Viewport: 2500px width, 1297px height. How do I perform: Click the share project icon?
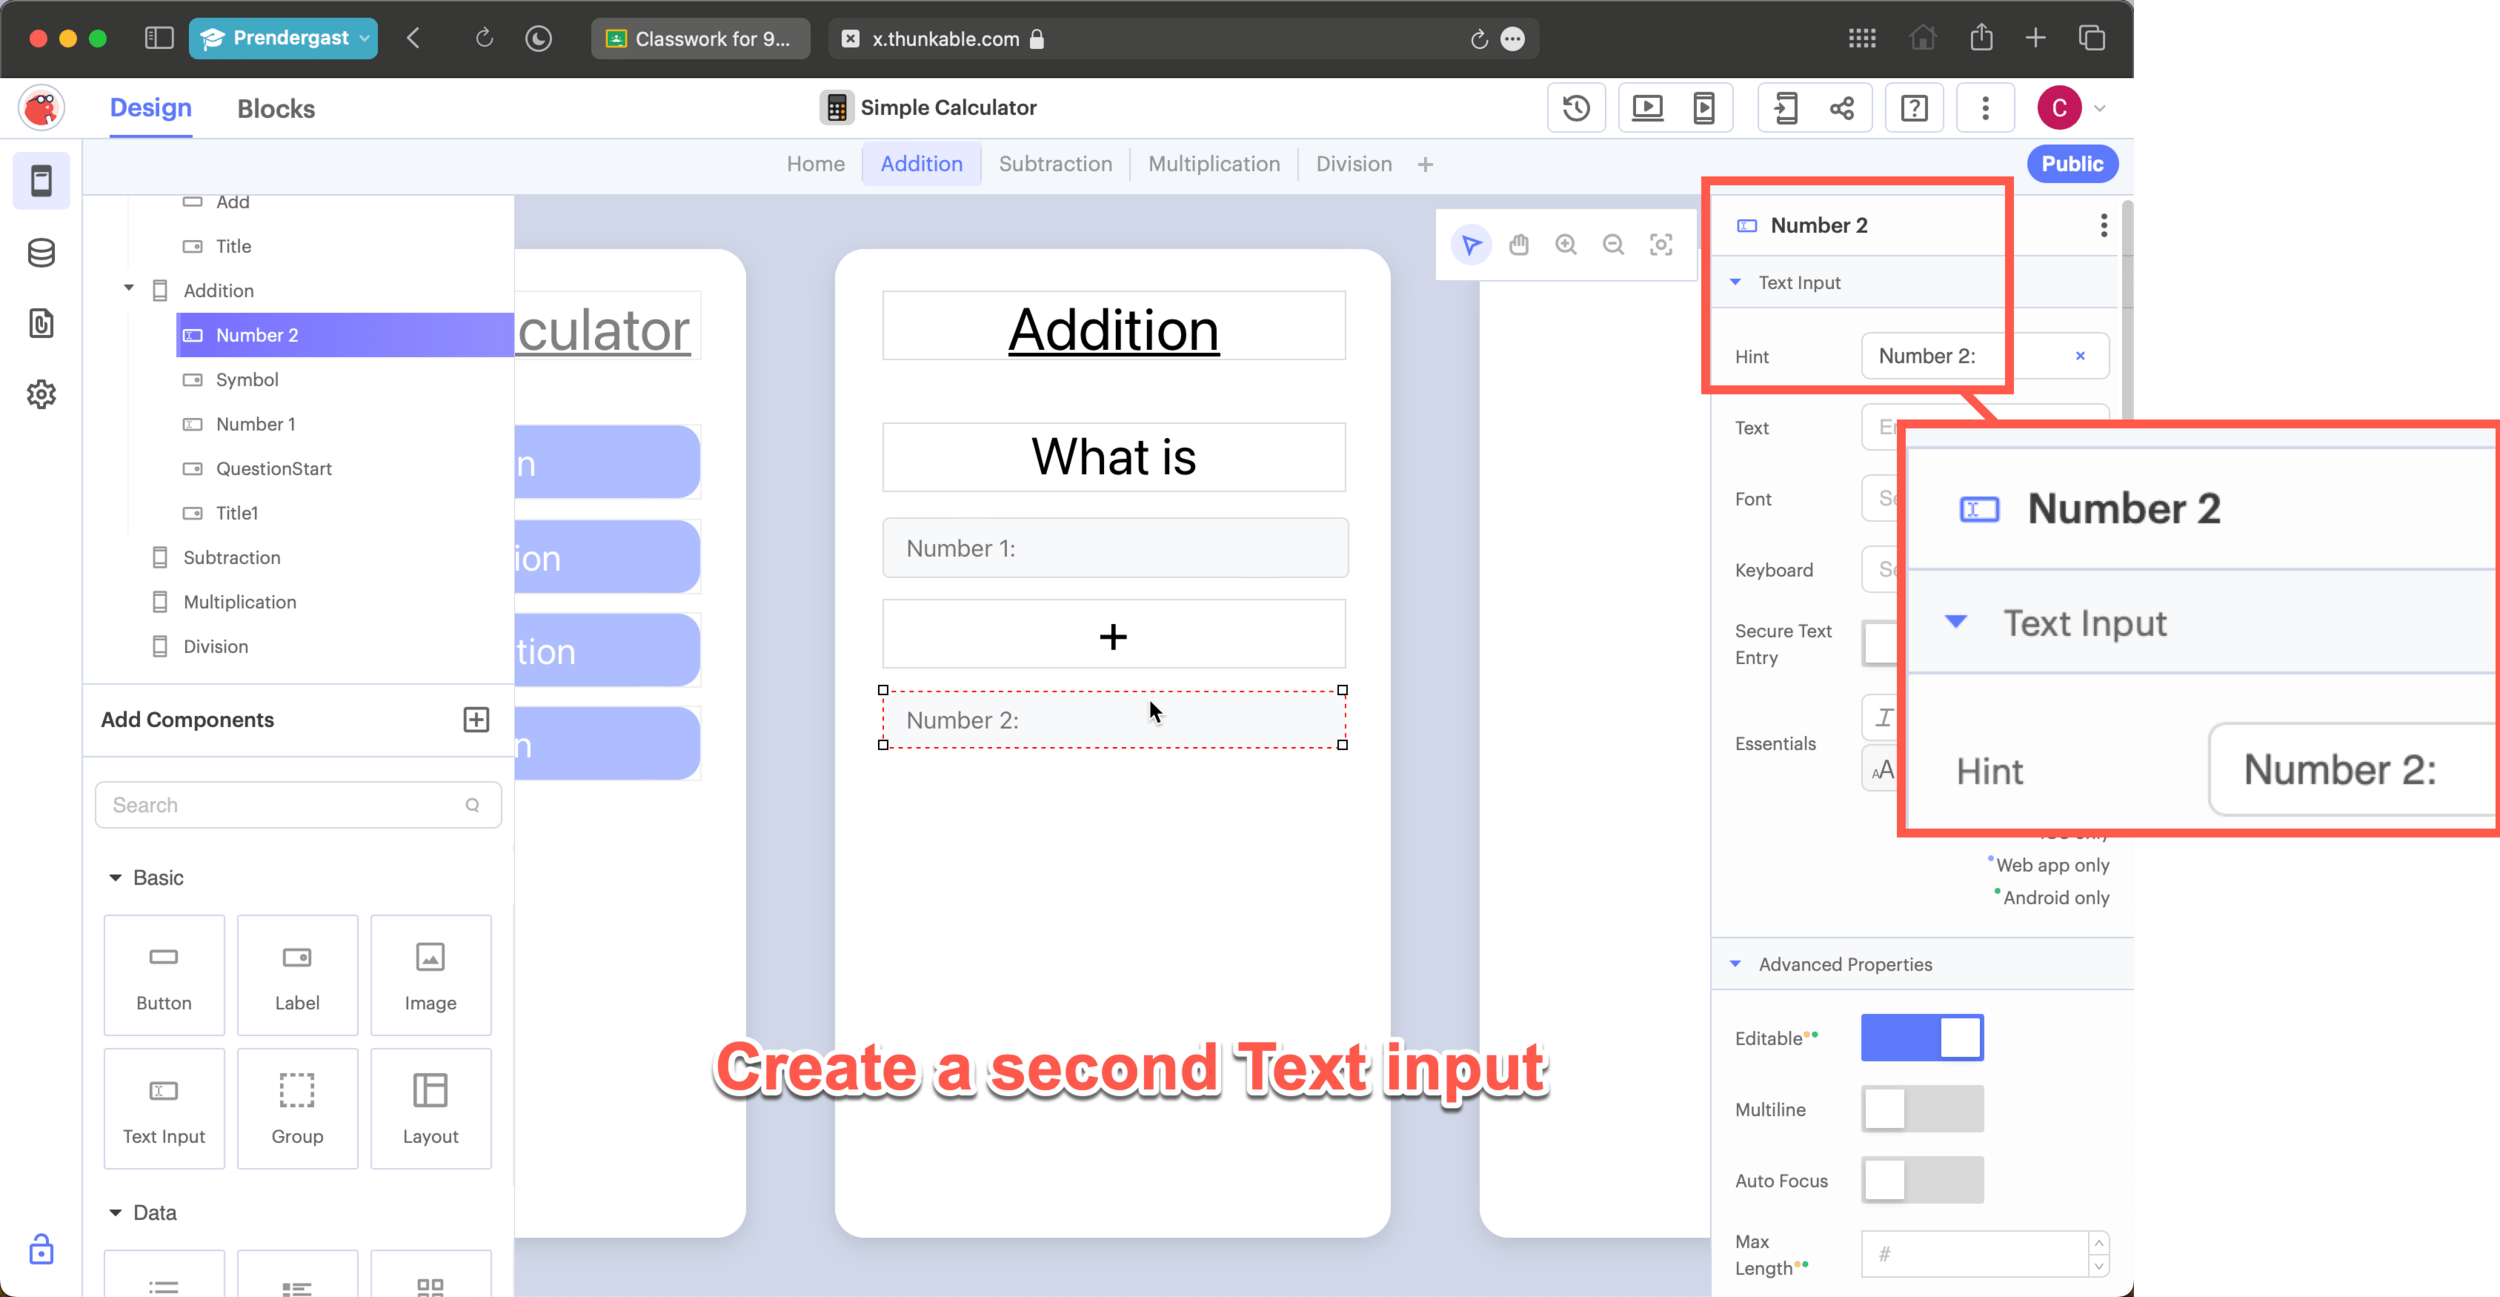1841,108
